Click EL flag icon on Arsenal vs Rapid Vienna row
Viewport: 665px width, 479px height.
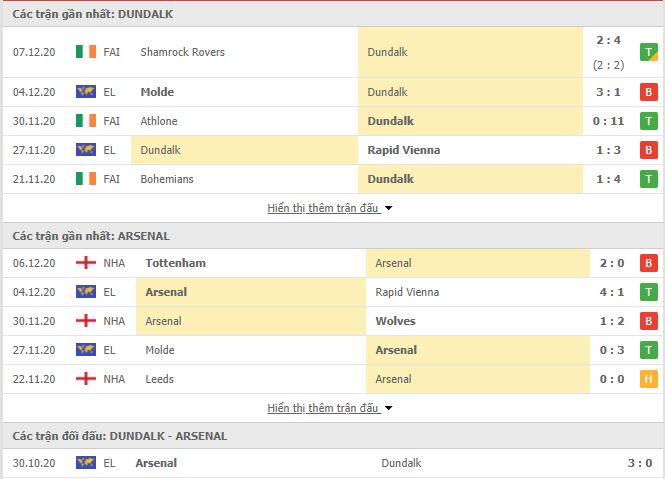(86, 292)
